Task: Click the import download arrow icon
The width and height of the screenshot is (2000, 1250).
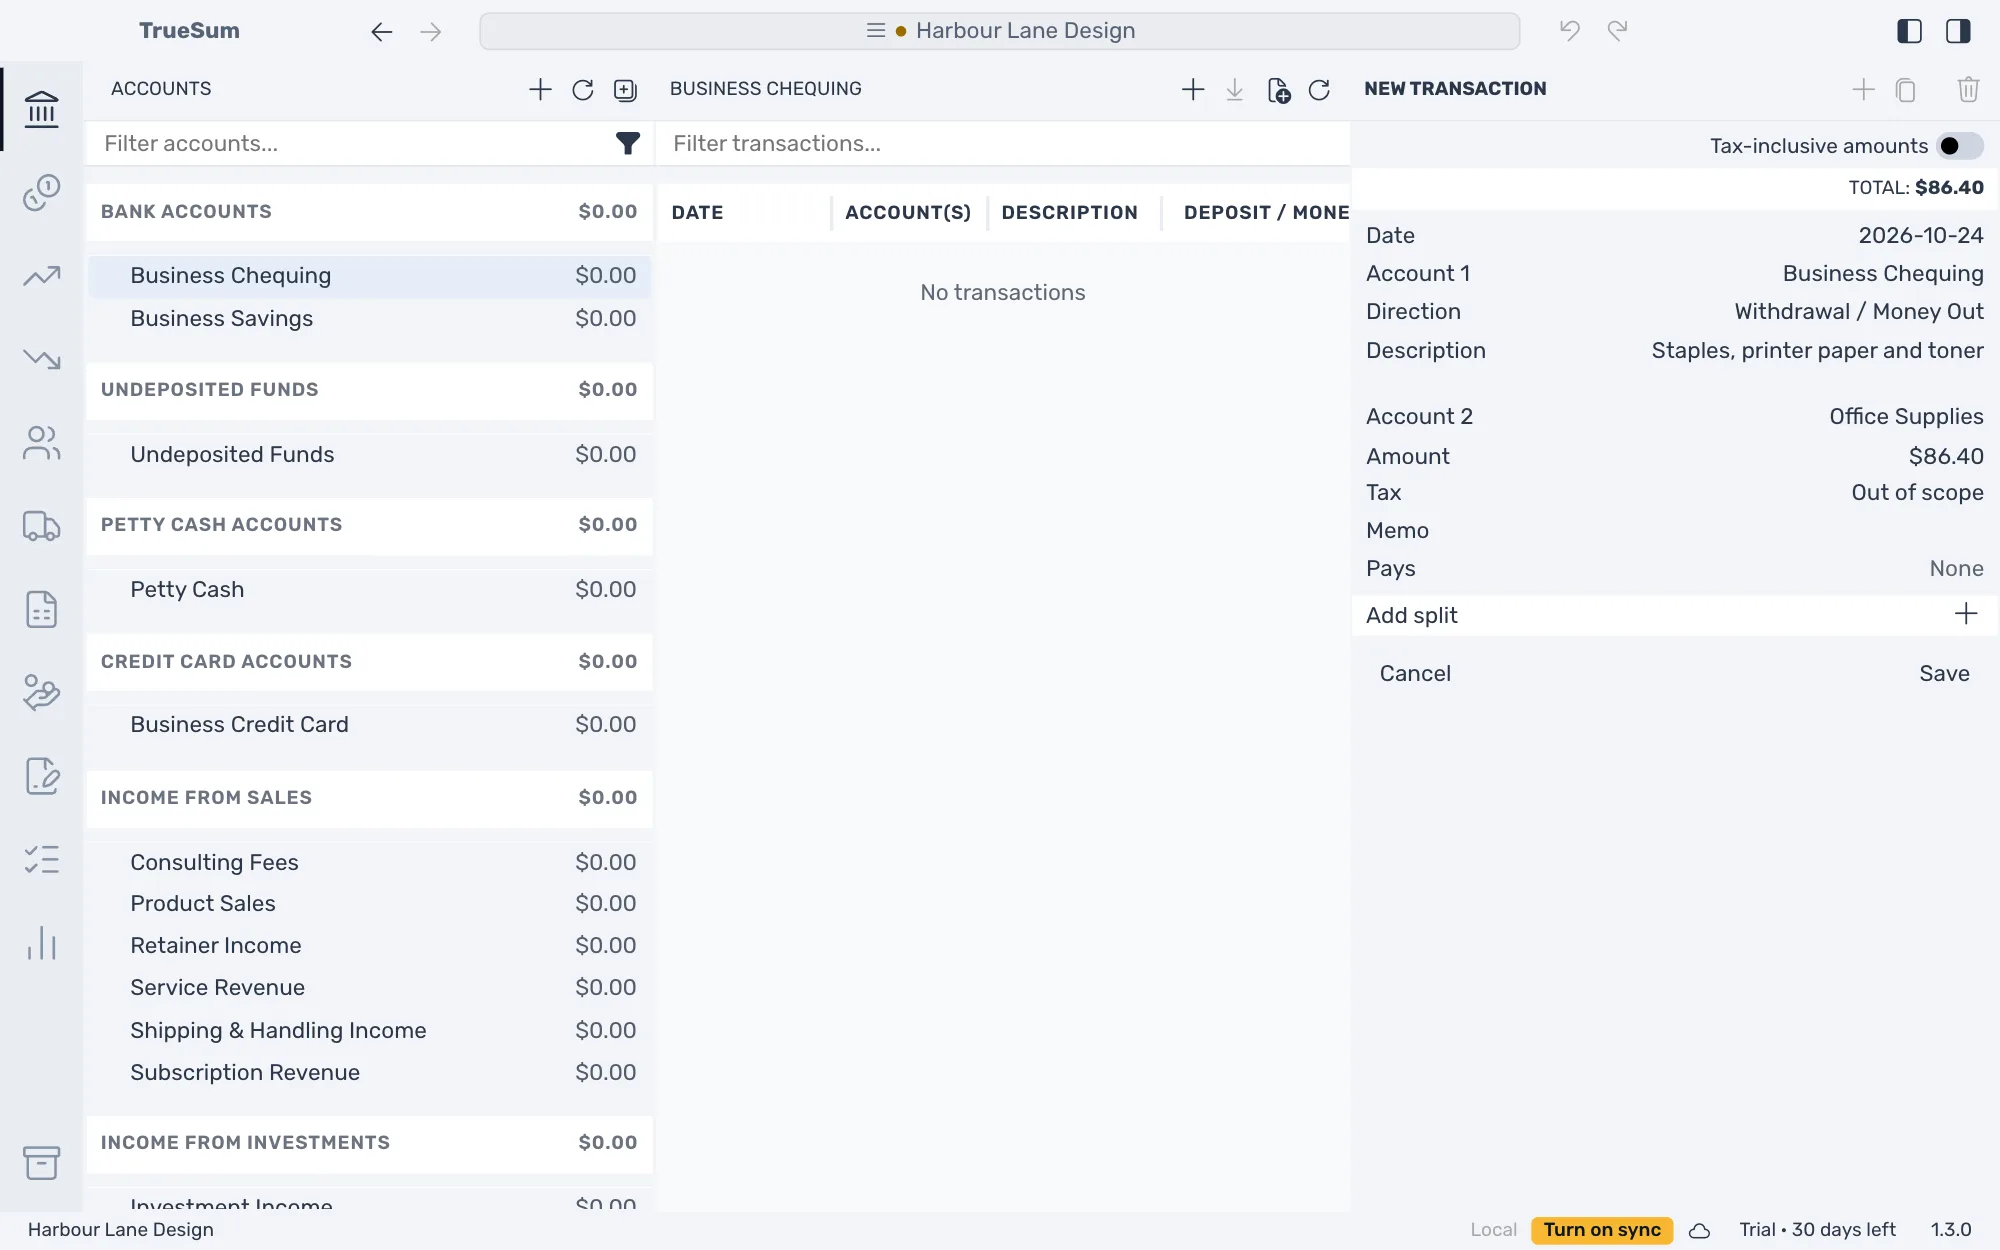Action: click(x=1235, y=90)
